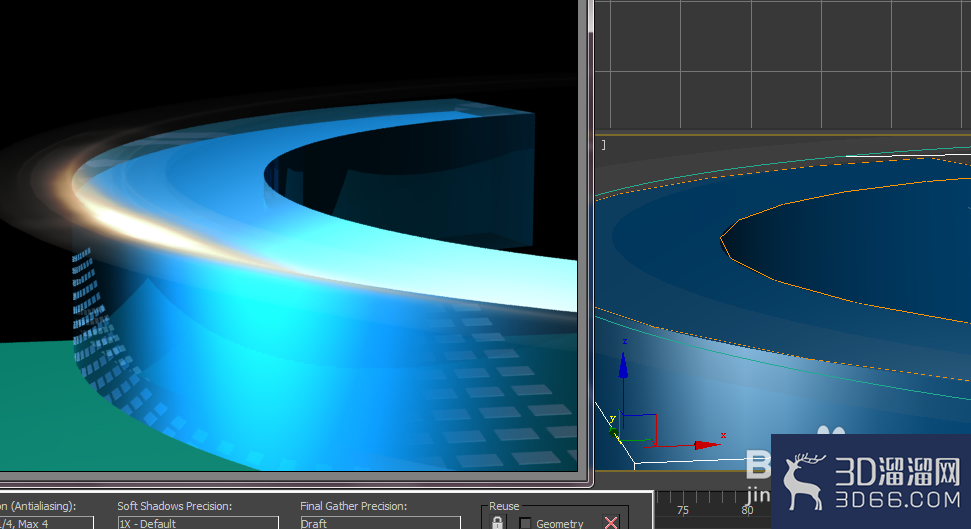
Task: Select the blue Z axis gizmo arrow
Action: [624, 365]
